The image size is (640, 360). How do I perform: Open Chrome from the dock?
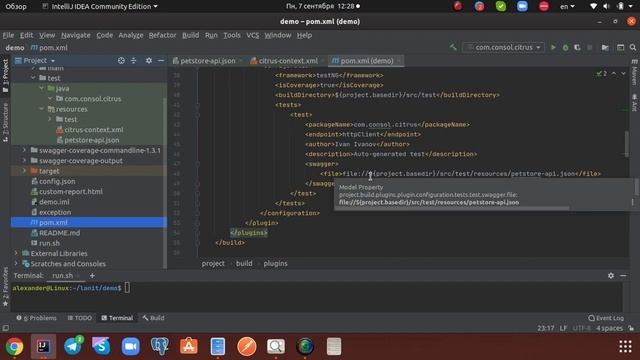(x=14, y=347)
